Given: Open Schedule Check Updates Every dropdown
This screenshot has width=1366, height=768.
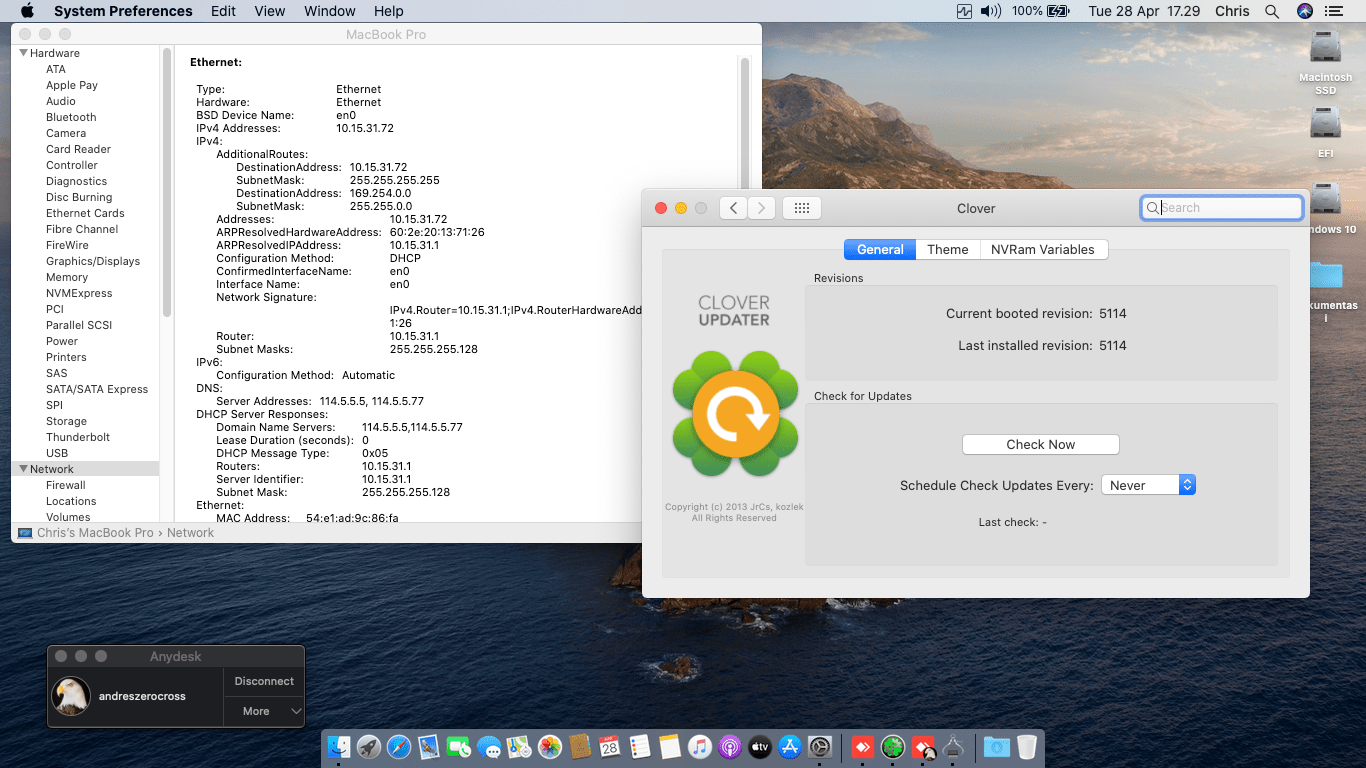Looking at the screenshot, I should point(1148,485).
